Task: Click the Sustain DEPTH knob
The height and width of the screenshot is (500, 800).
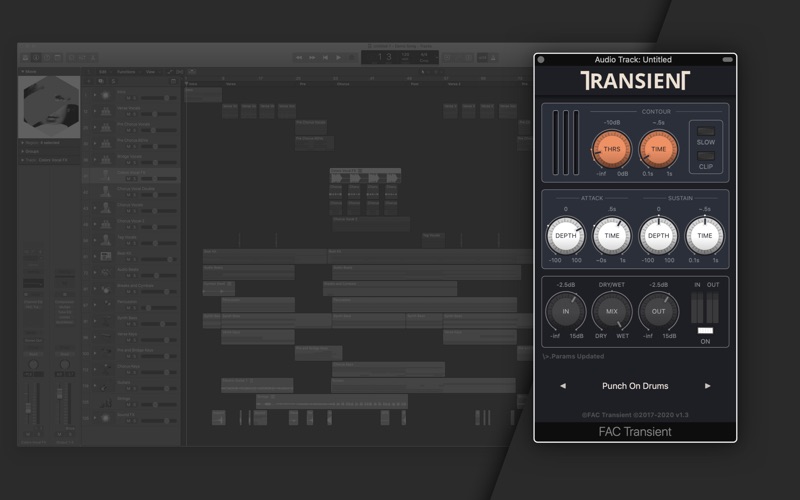Action: point(659,236)
